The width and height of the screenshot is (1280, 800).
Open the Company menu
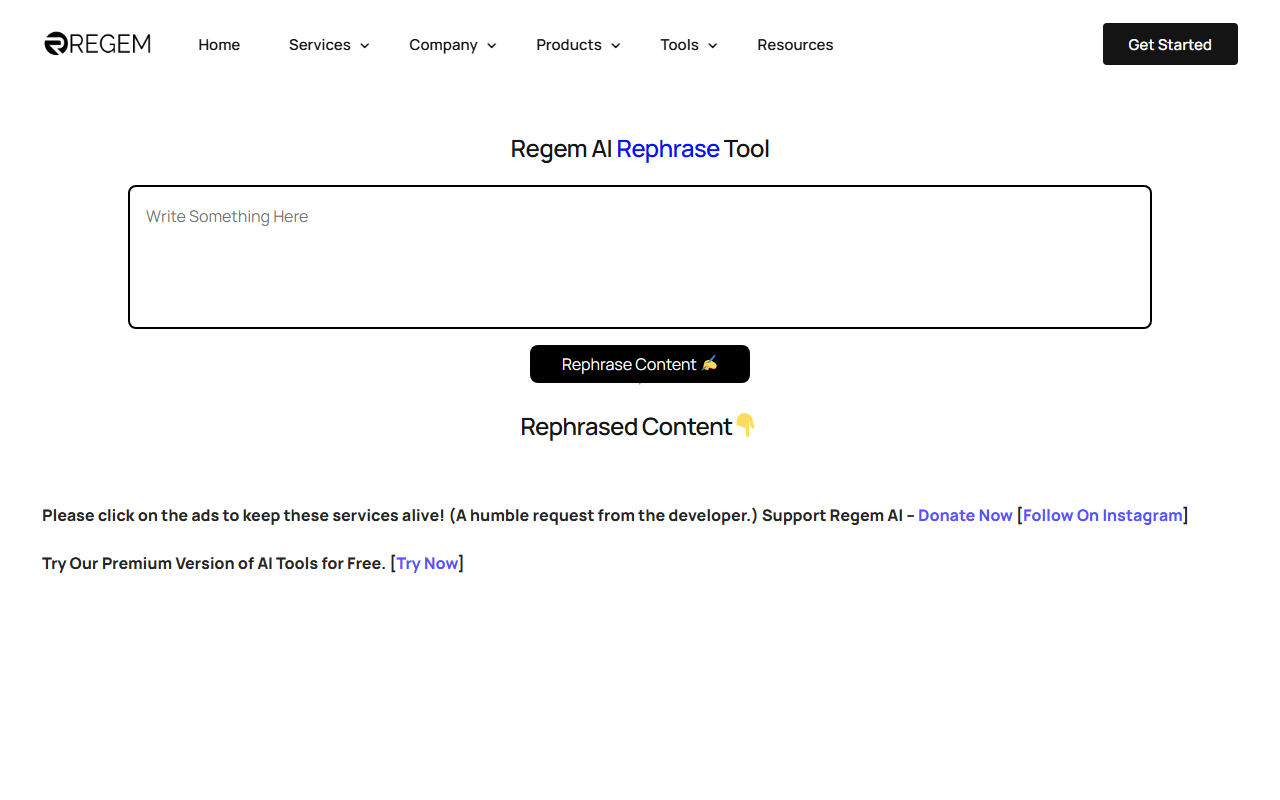click(443, 45)
